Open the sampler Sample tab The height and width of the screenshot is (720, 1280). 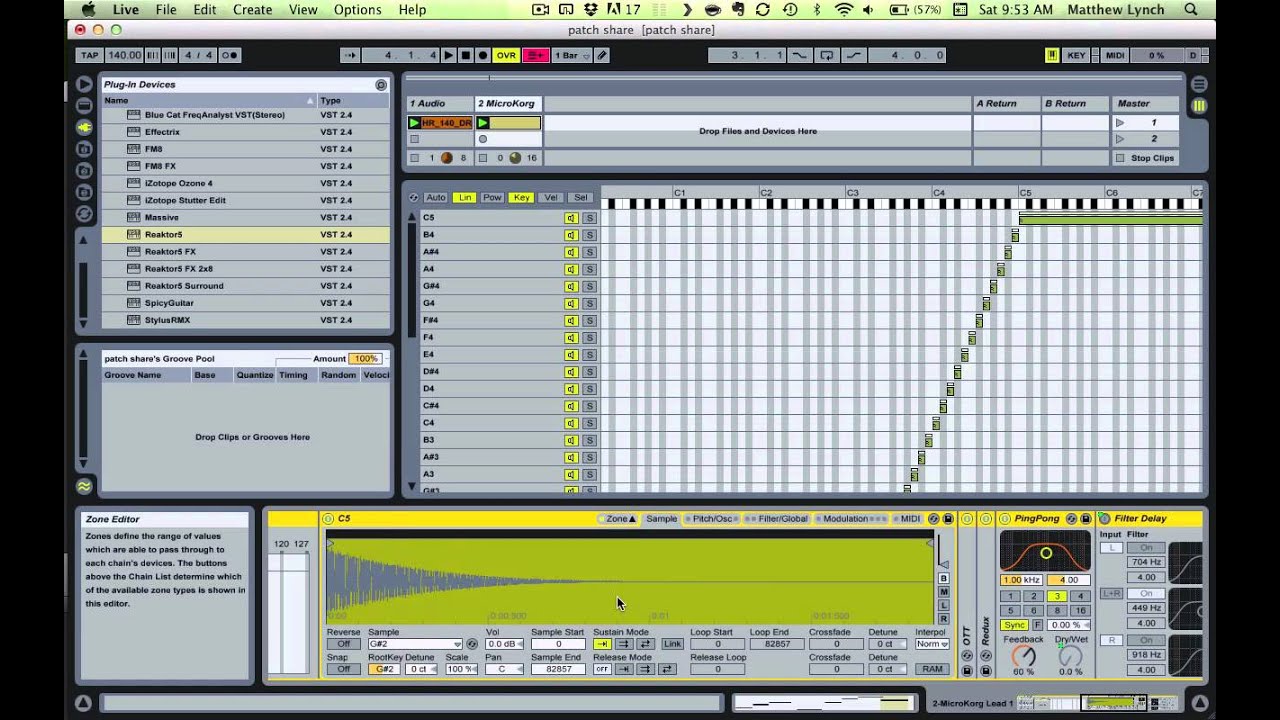tap(660, 519)
